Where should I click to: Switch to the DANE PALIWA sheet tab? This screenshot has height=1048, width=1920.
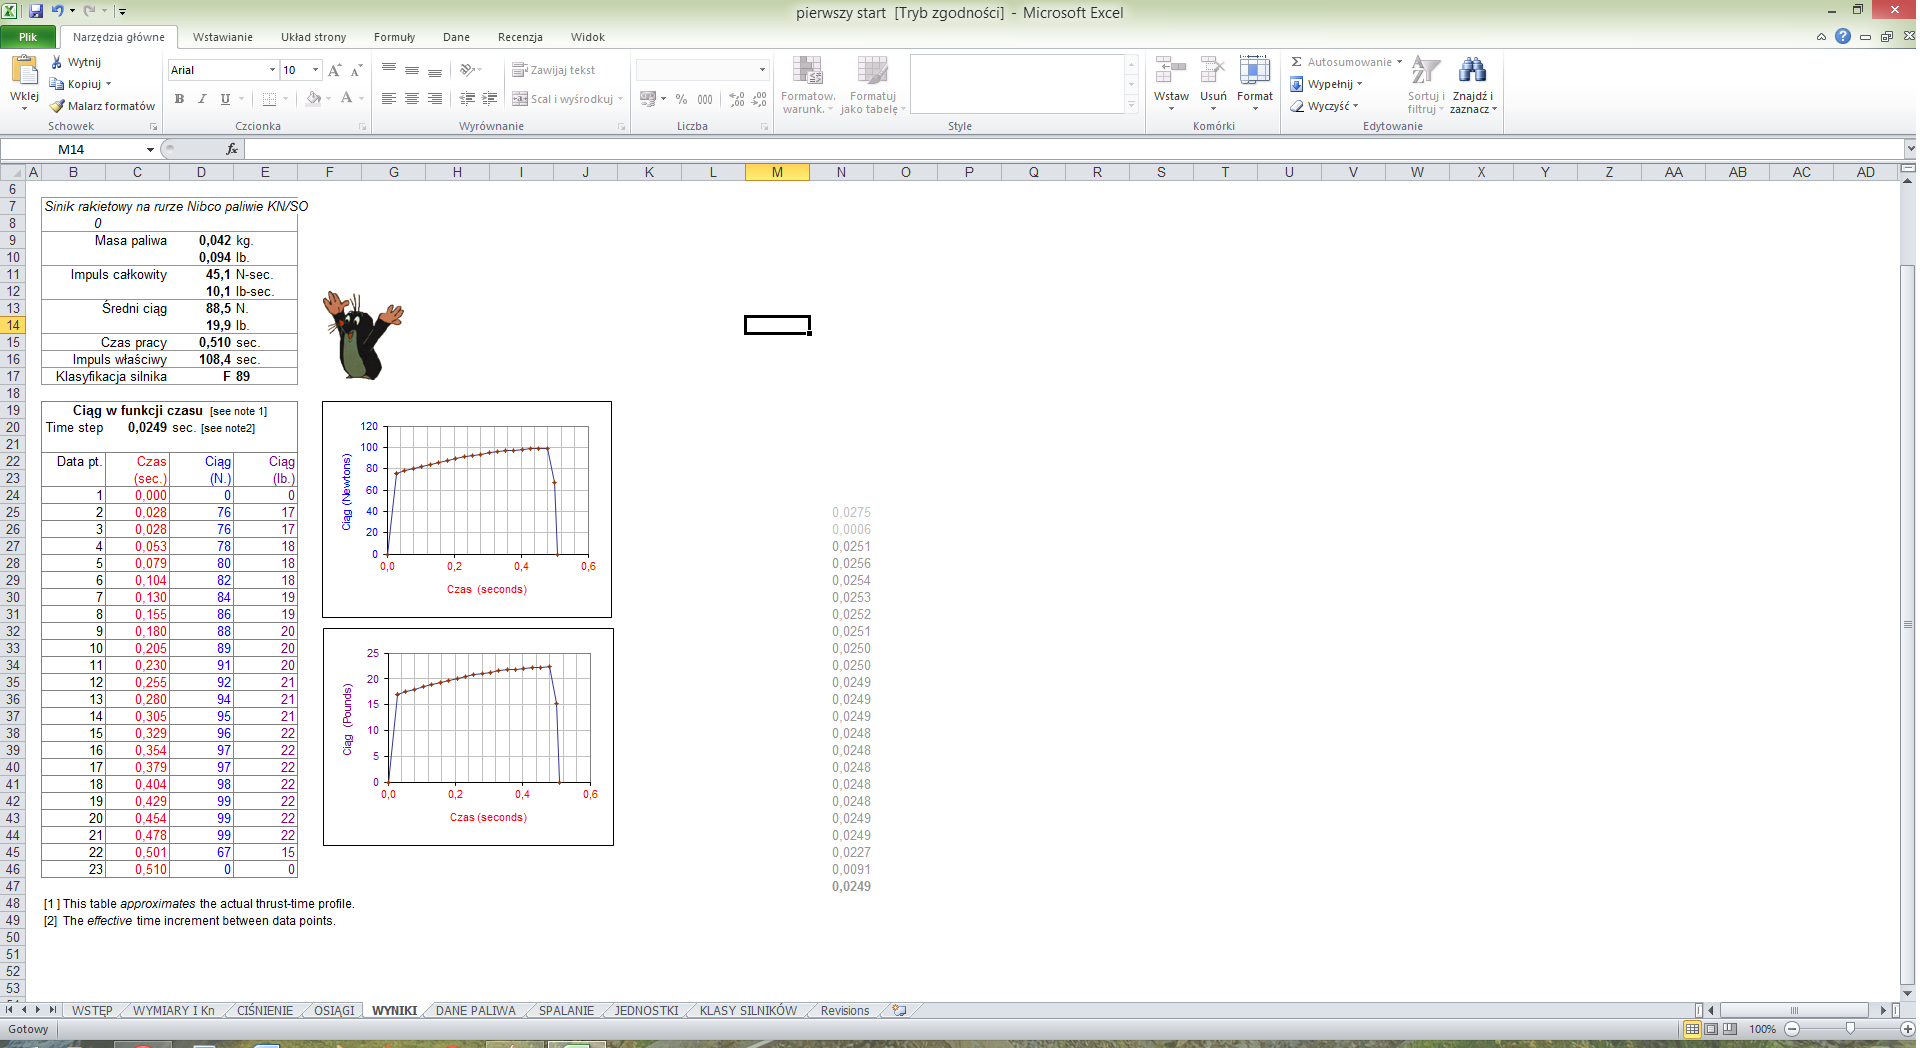click(x=475, y=1011)
